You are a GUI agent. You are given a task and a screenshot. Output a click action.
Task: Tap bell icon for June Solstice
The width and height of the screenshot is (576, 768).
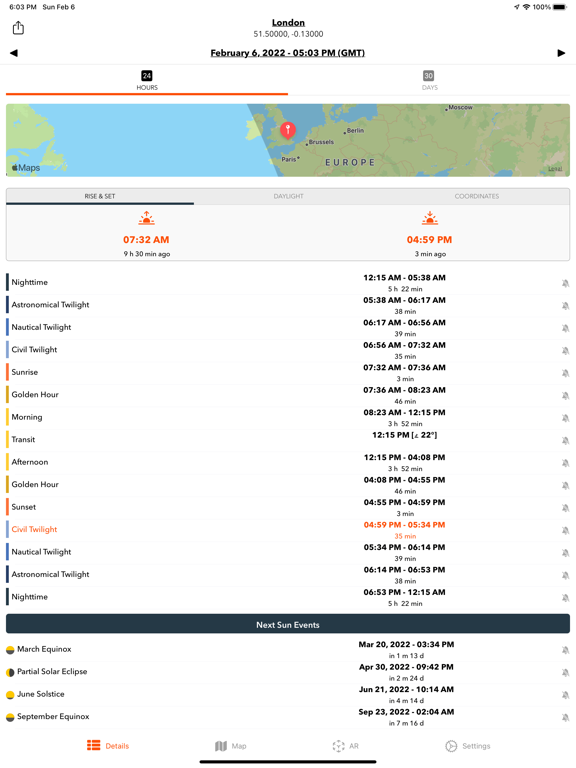pyautogui.click(x=565, y=695)
